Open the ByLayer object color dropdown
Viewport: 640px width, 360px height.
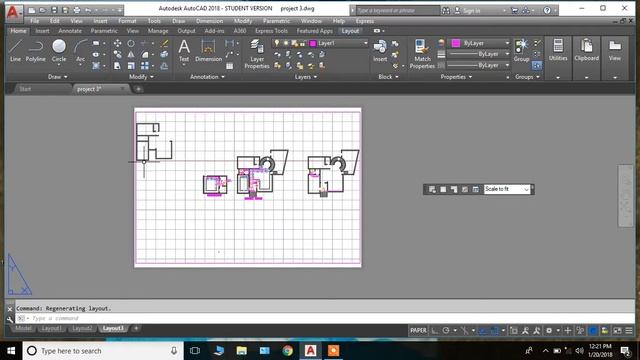pyautogui.click(x=480, y=43)
